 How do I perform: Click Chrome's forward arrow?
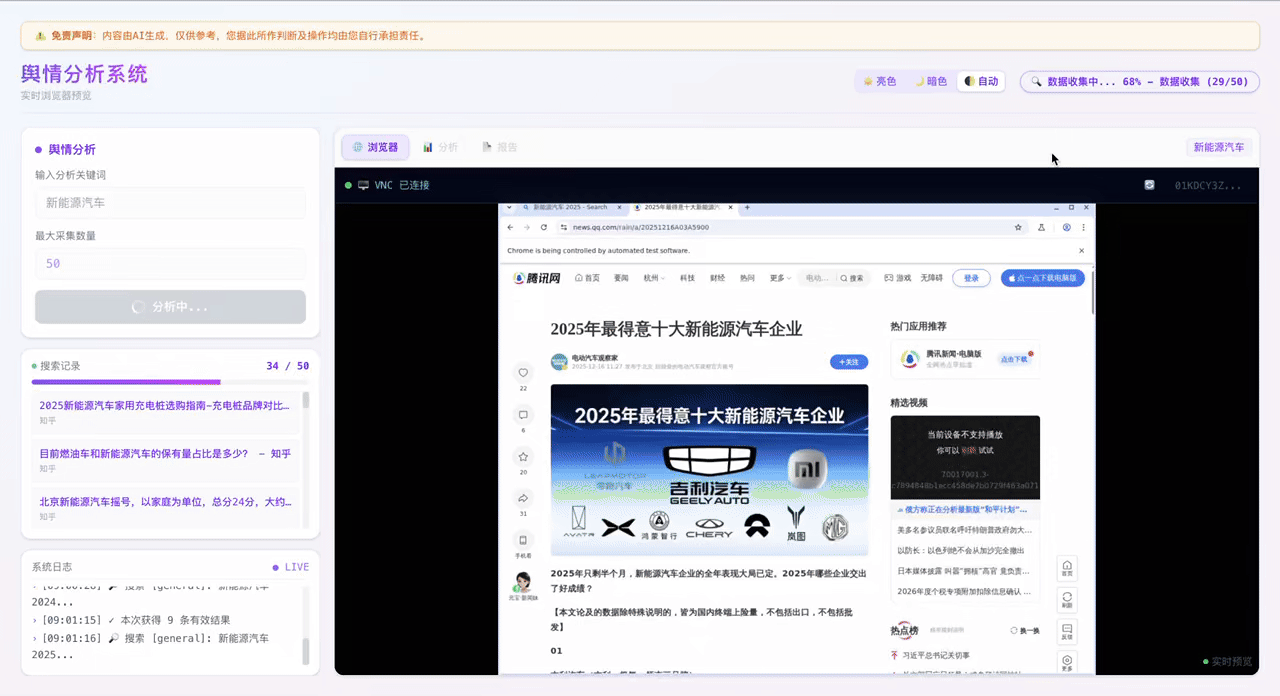pyautogui.click(x=527, y=227)
